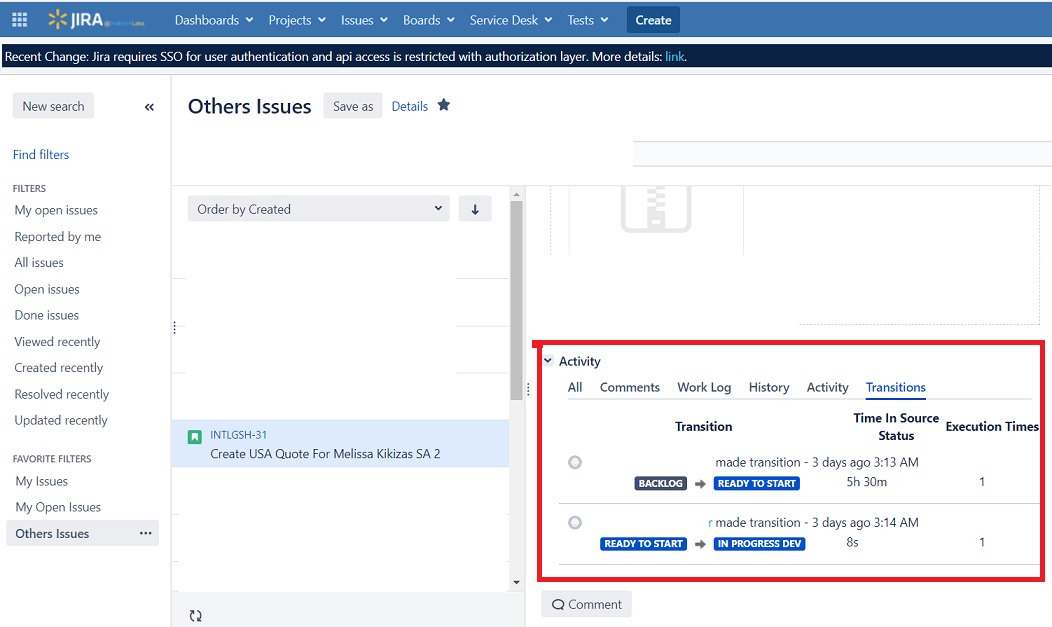
Task: Collapse the filters sidebar with double chevron
Action: pos(149,107)
